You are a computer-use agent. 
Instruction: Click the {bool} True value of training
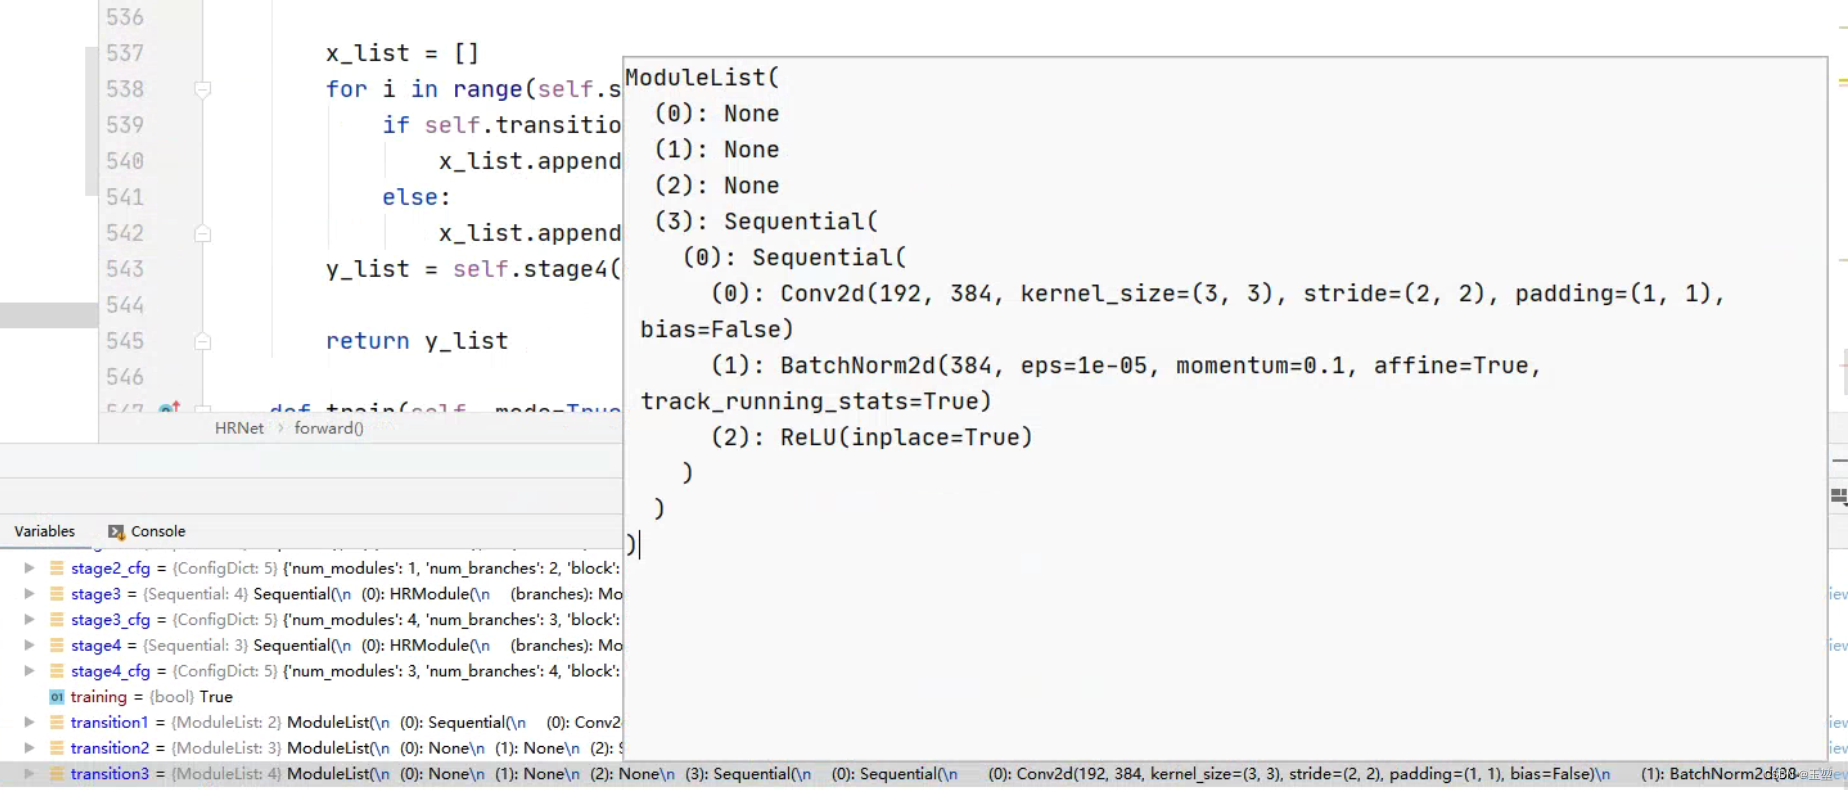pyautogui.click(x=191, y=697)
